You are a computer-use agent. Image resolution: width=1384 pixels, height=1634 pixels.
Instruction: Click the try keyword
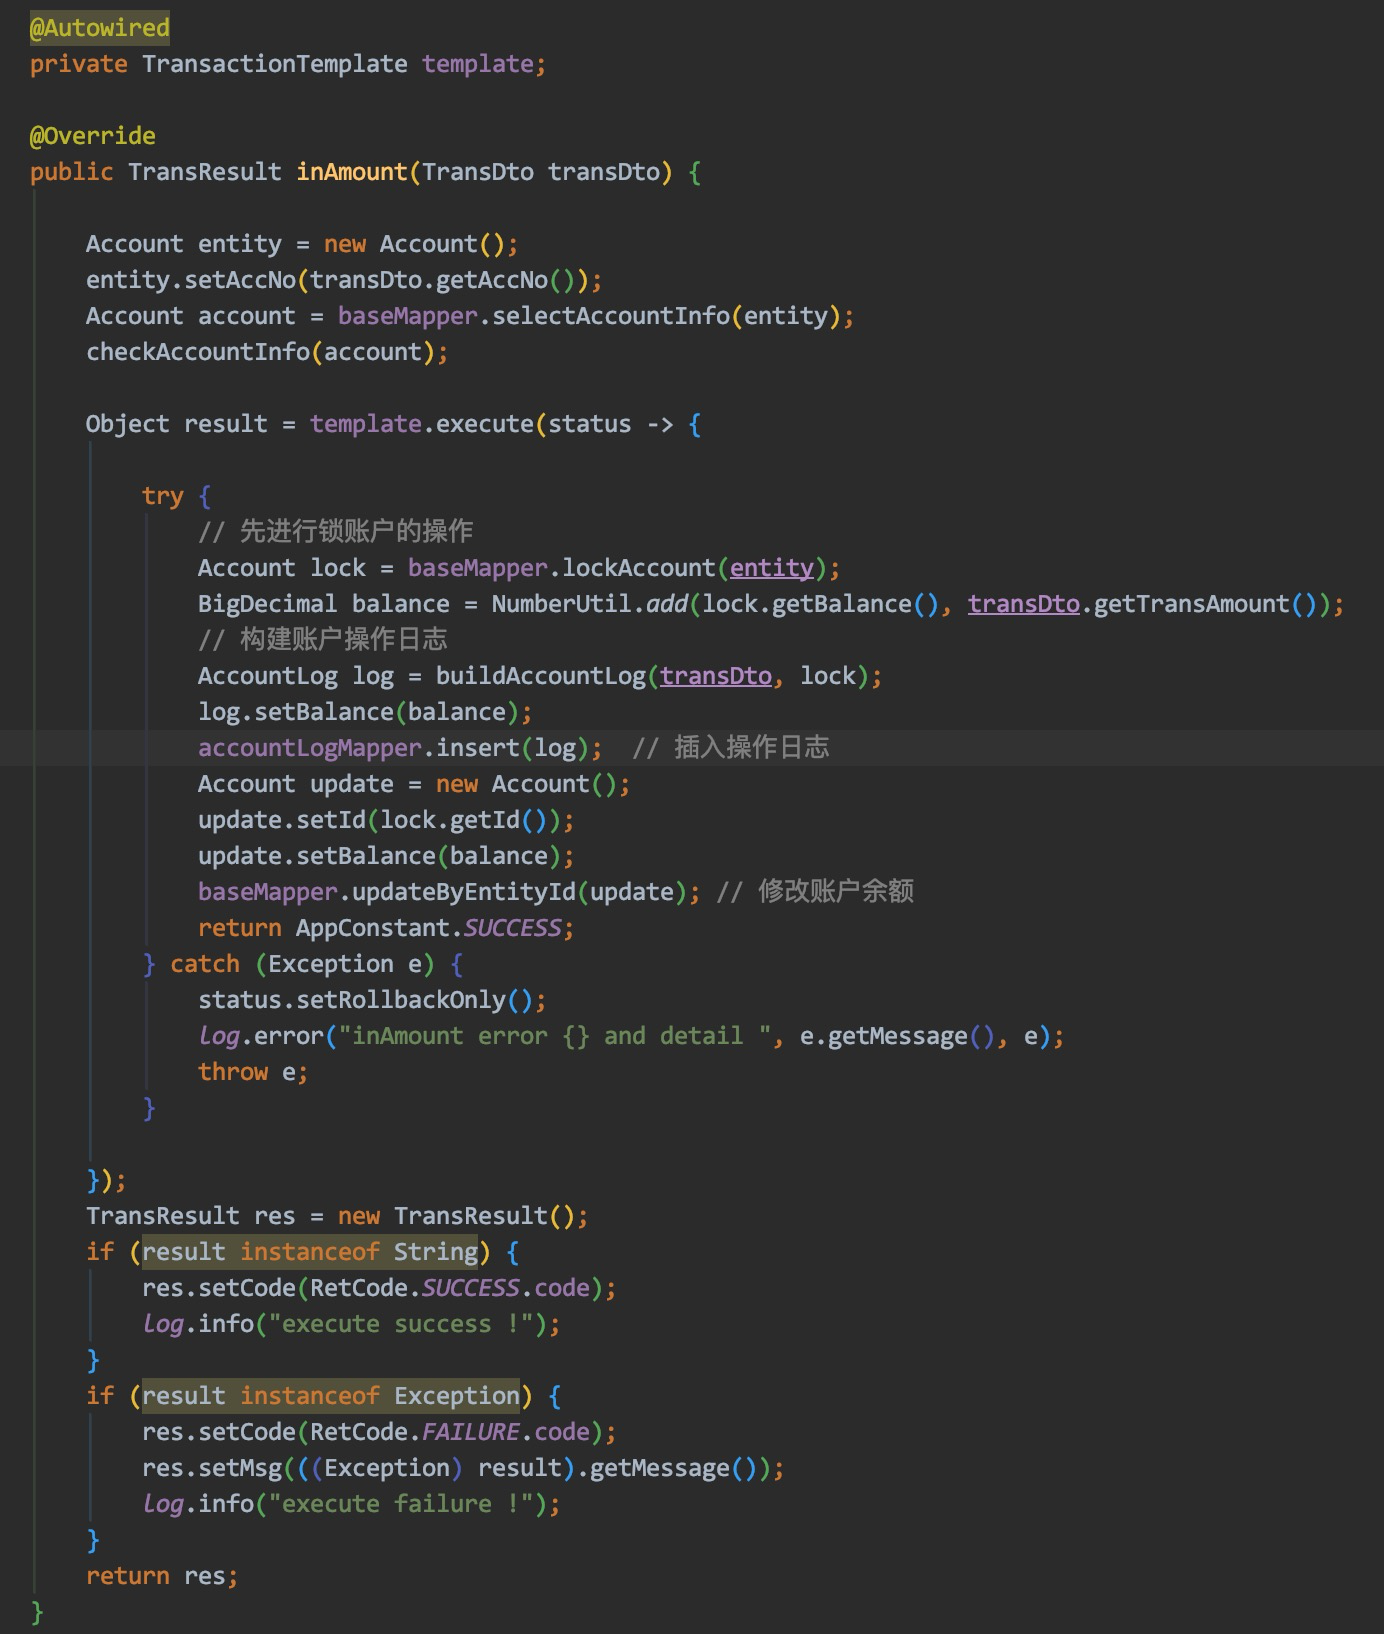pos(163,496)
